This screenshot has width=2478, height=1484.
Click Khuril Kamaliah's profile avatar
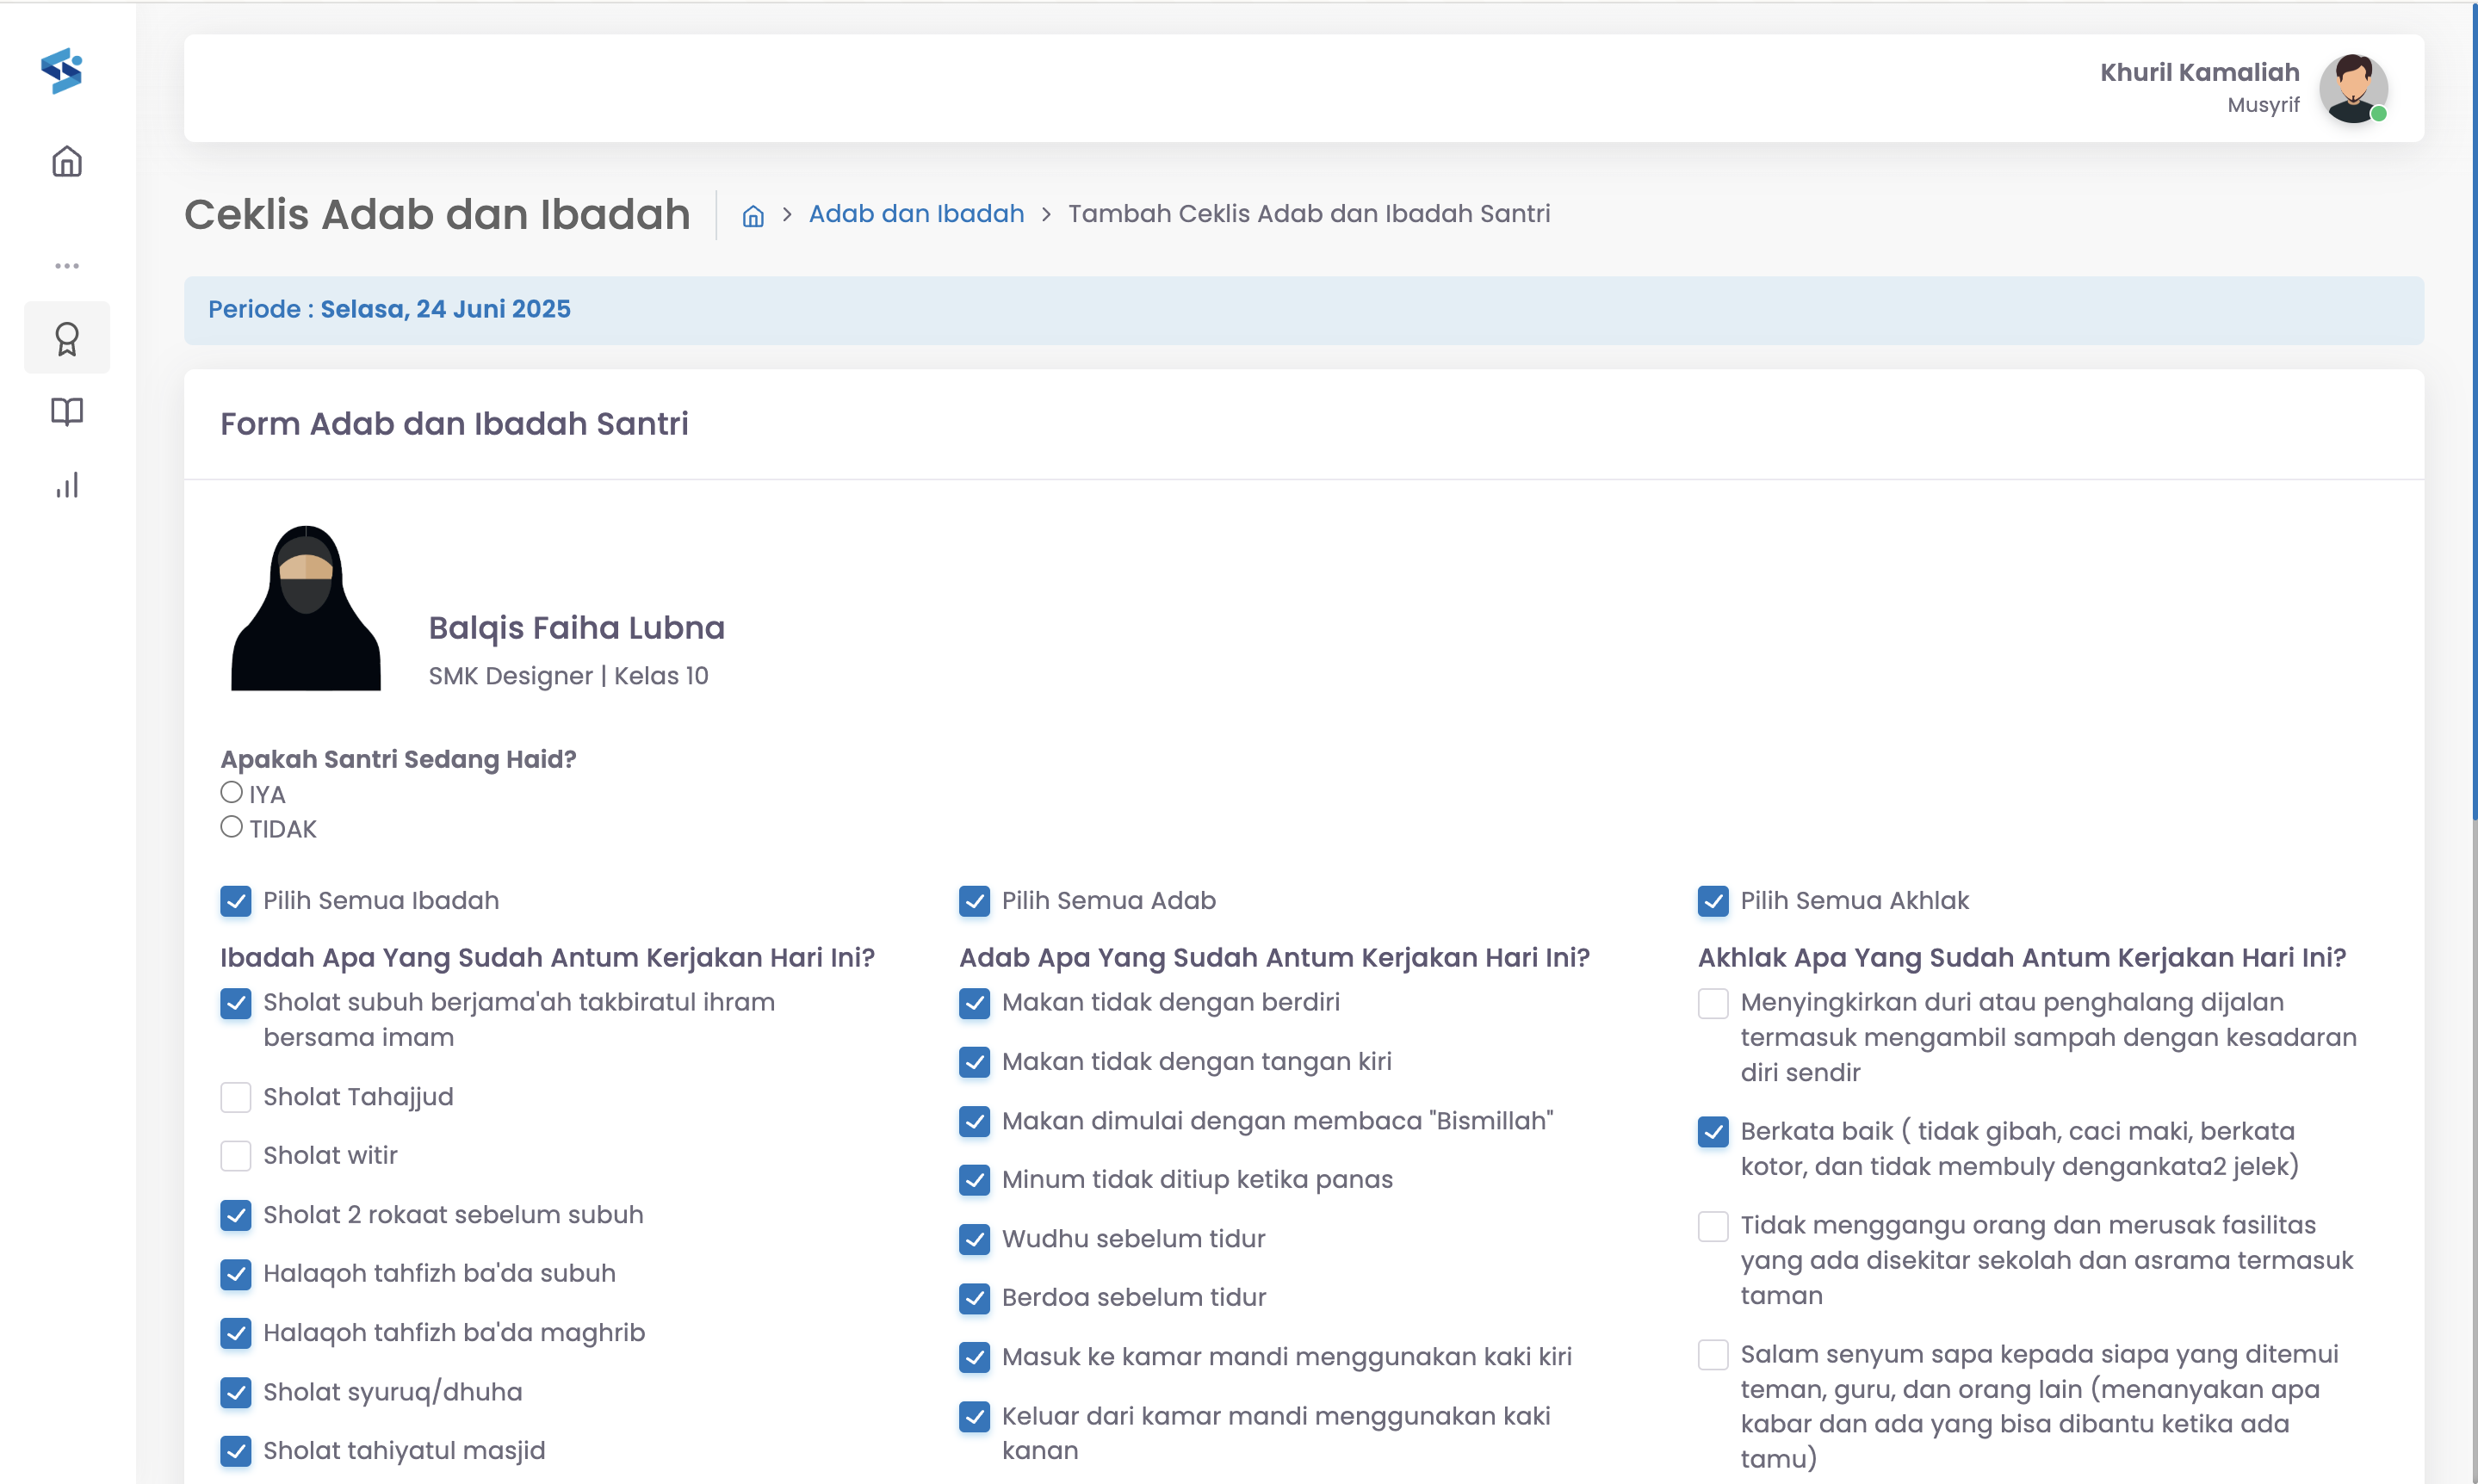pyautogui.click(x=2354, y=89)
